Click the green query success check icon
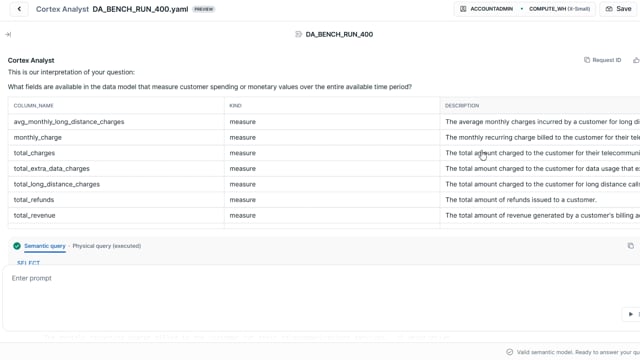This screenshot has width=640, height=360. 17,246
